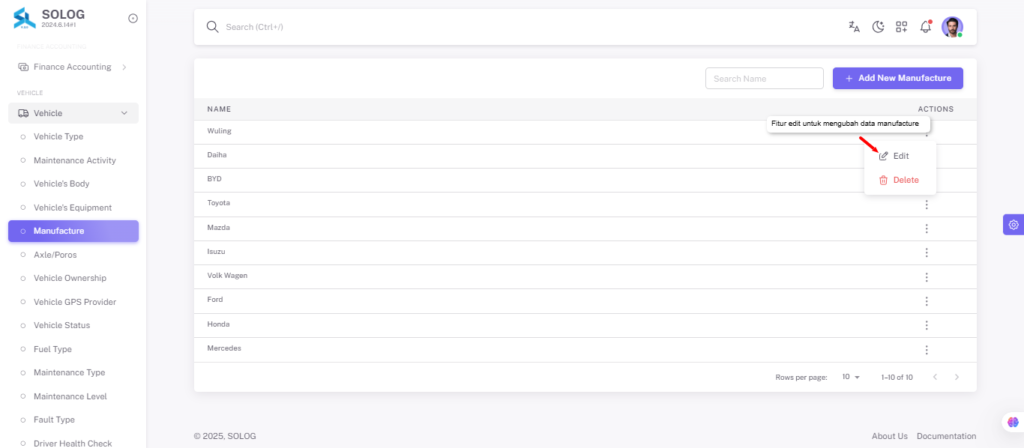1024x448 pixels.
Task: Open the language translation icon
Action: click(x=854, y=27)
